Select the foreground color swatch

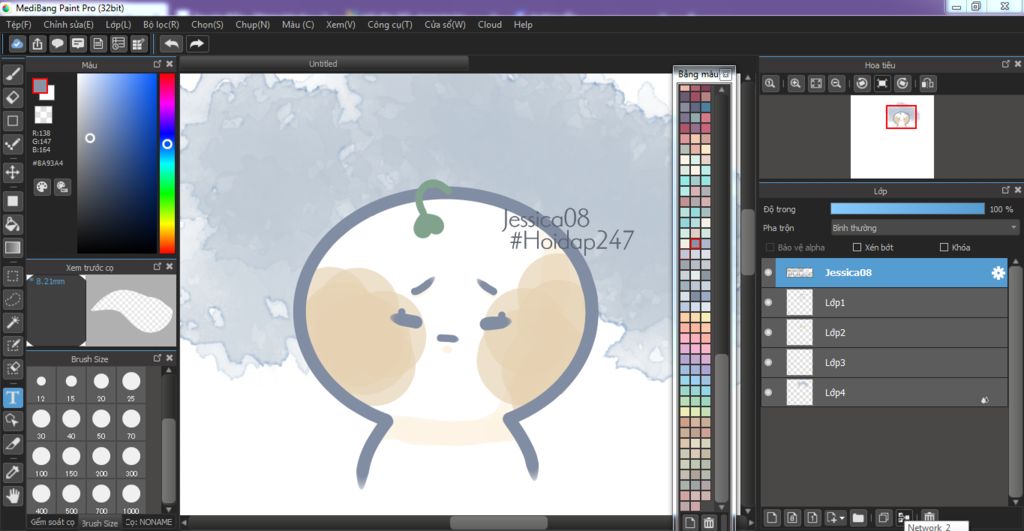40,86
